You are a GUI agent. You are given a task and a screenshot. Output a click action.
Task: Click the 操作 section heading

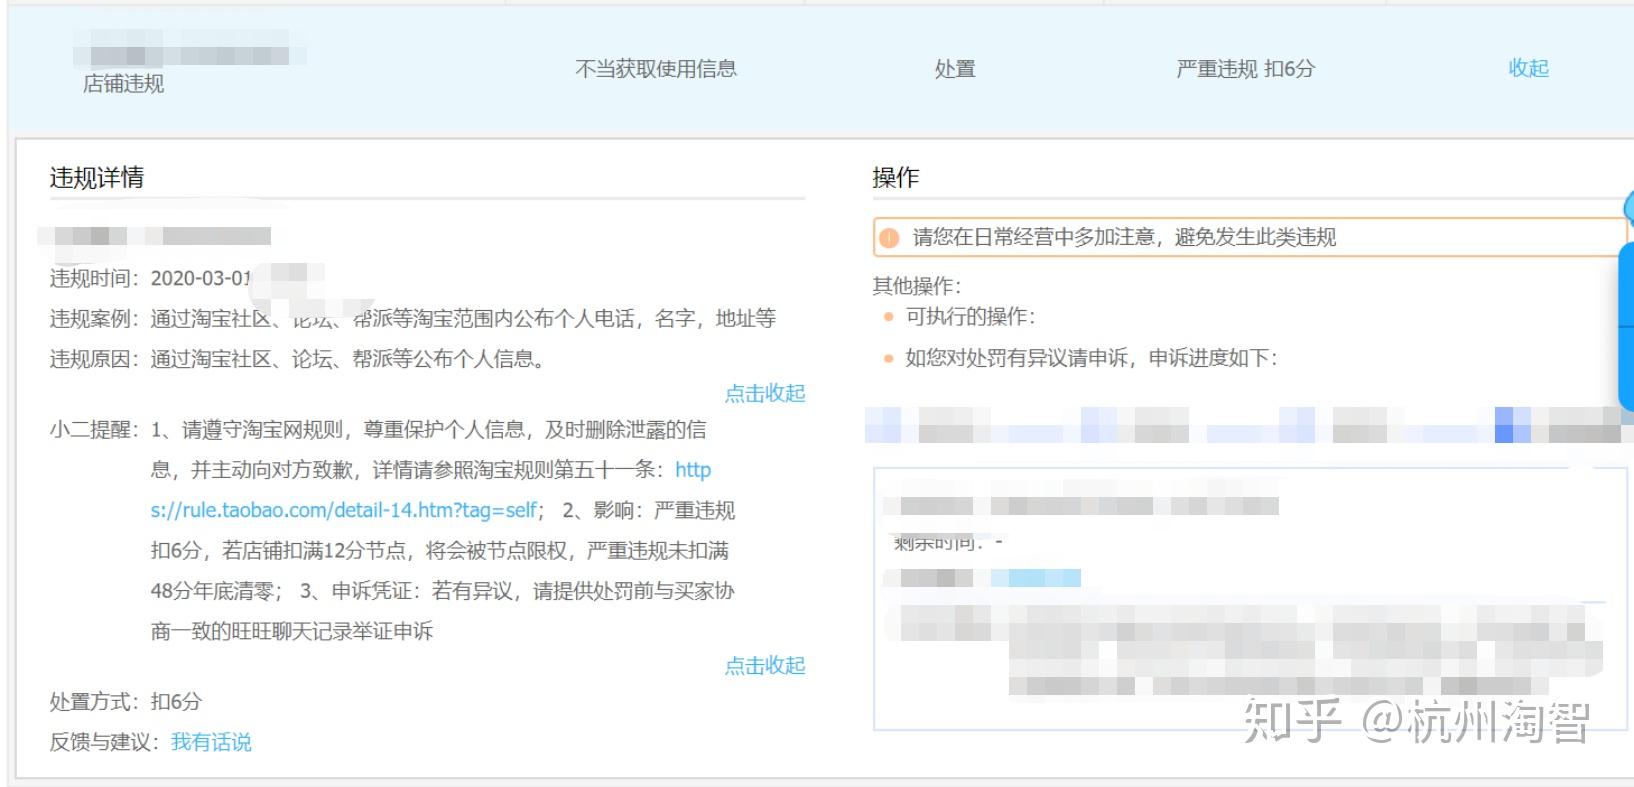[896, 178]
